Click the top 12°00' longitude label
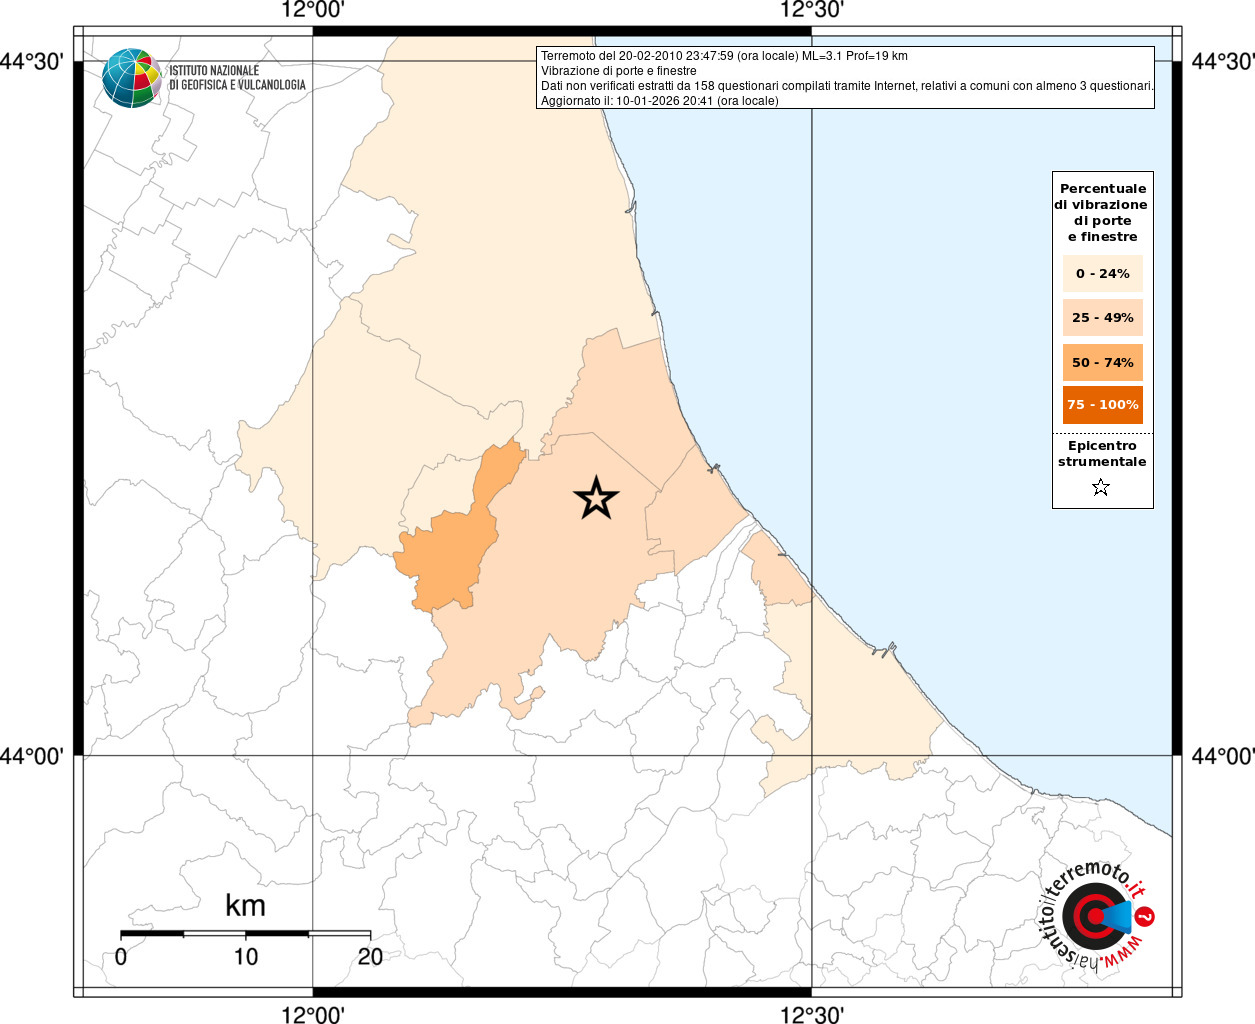Screen dimensions: 1255x1024 tap(313, 11)
